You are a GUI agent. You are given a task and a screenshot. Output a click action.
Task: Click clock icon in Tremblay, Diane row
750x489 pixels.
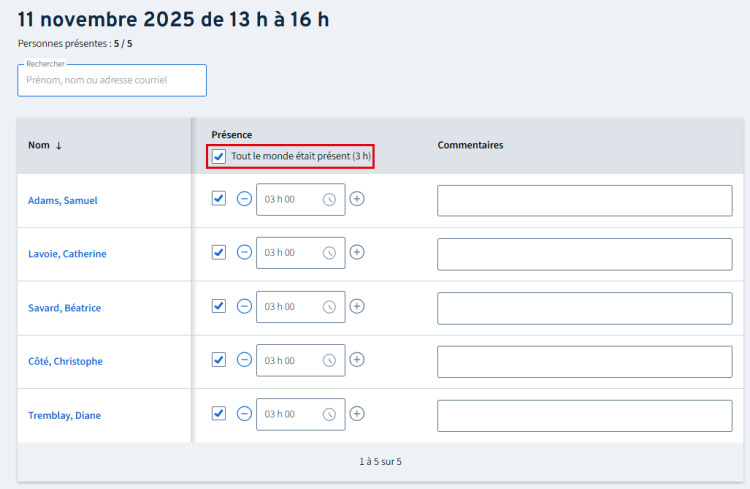tap(329, 414)
